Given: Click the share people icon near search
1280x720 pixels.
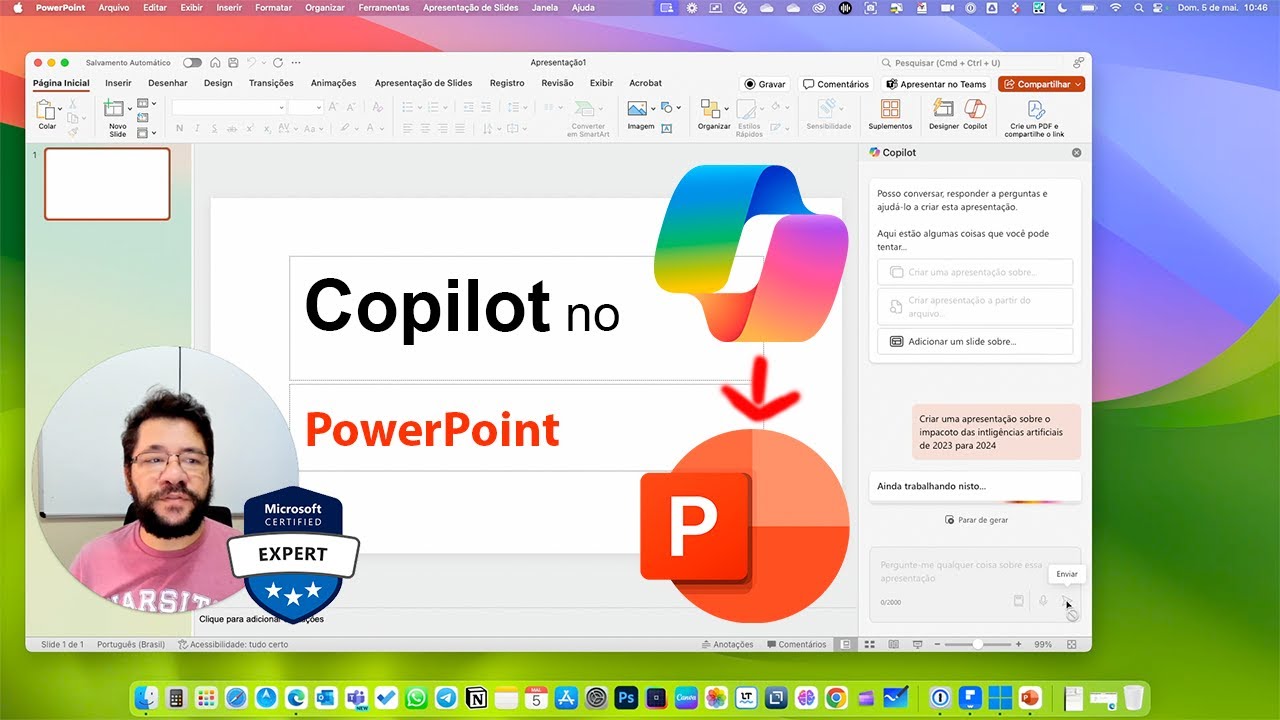Looking at the screenshot, I should [1078, 62].
